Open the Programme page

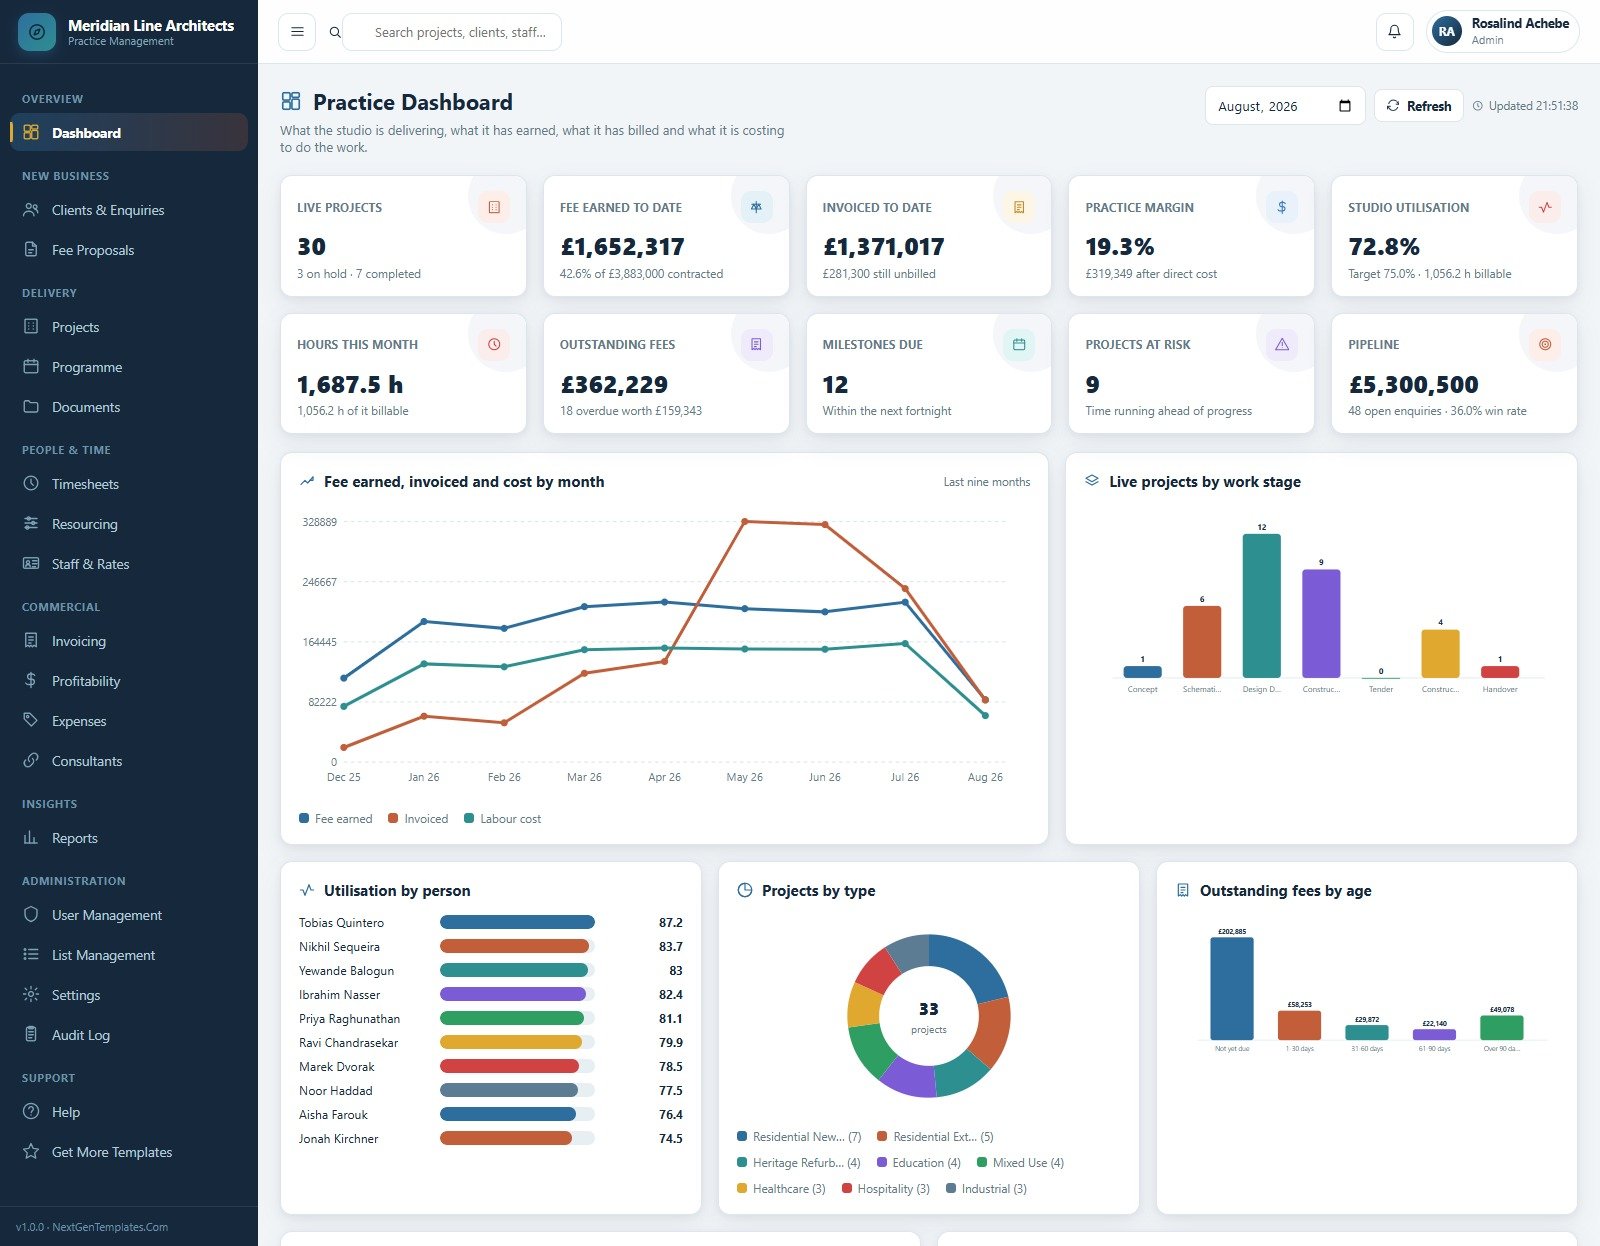(129, 367)
